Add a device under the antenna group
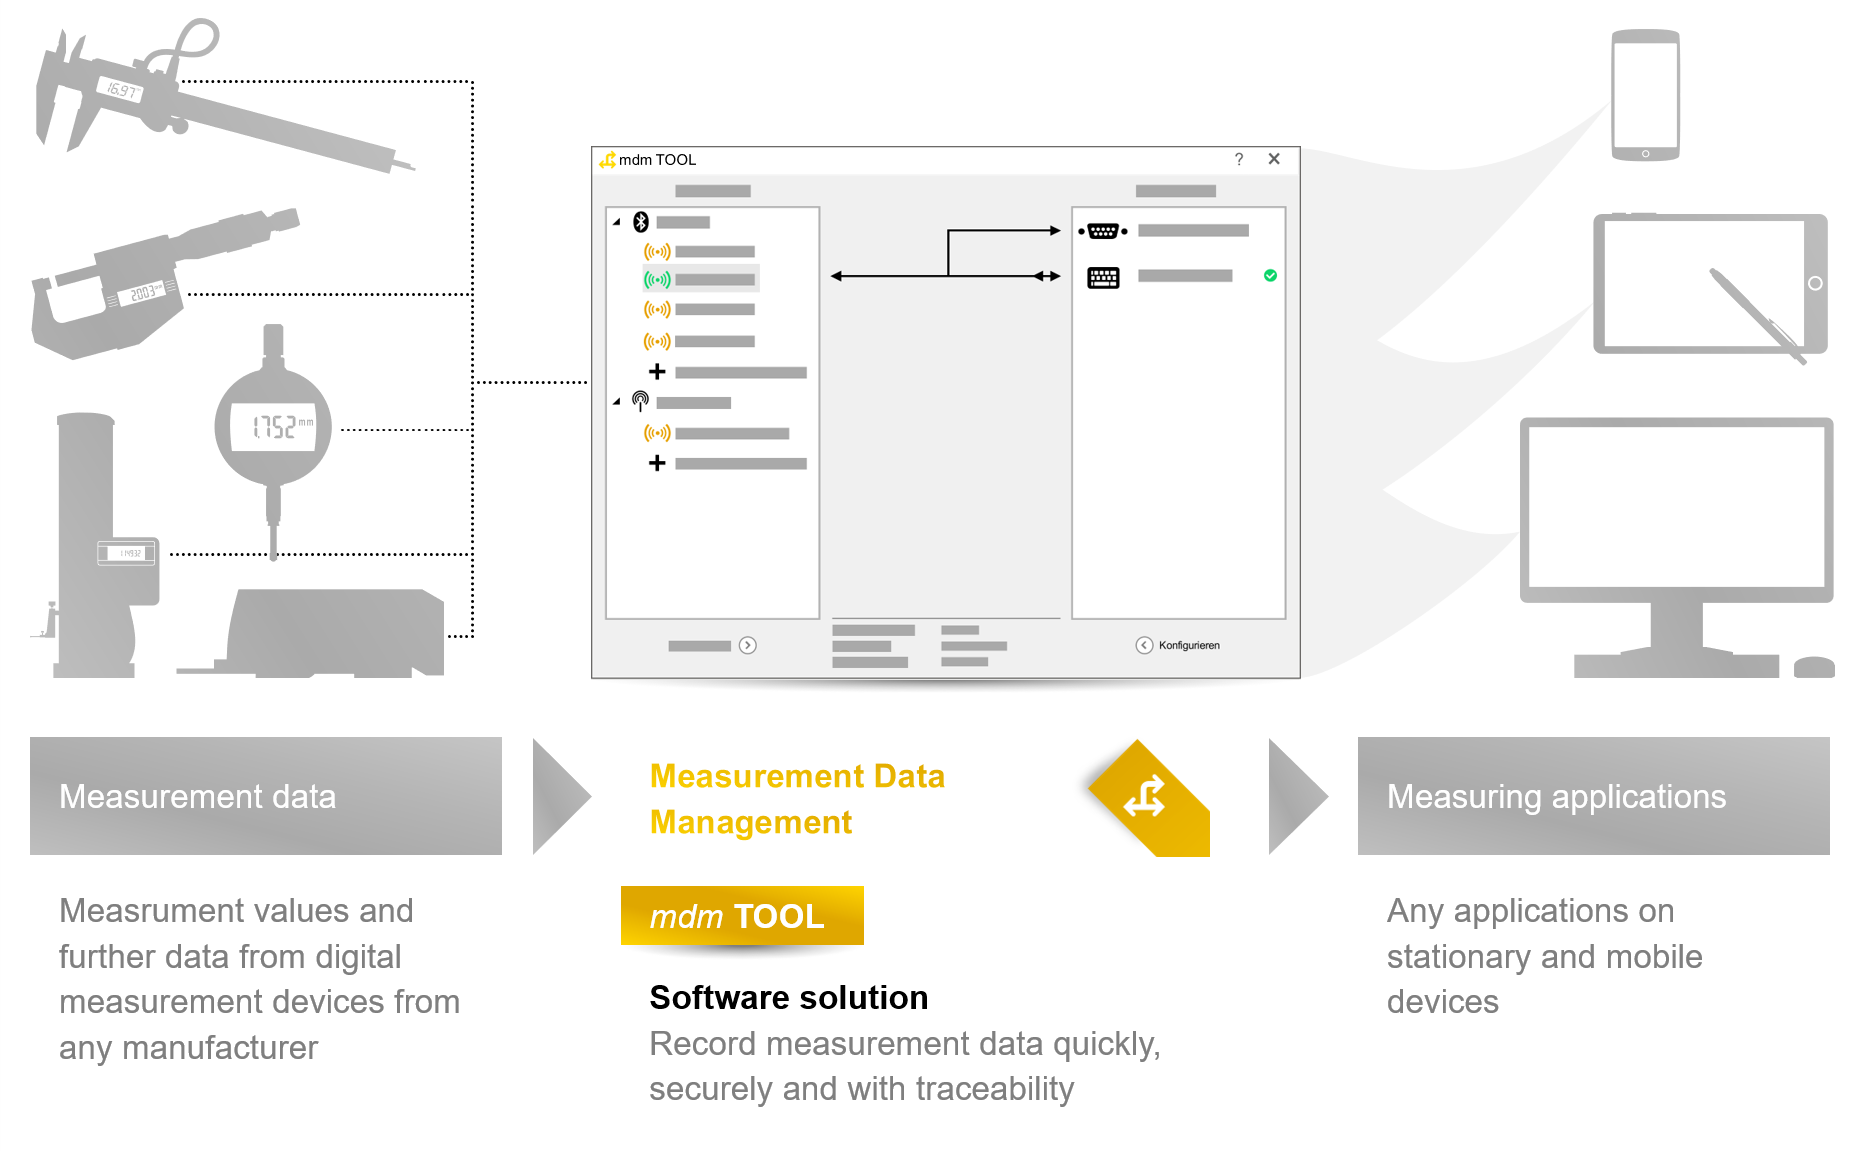The width and height of the screenshot is (1874, 1151). 657,463
